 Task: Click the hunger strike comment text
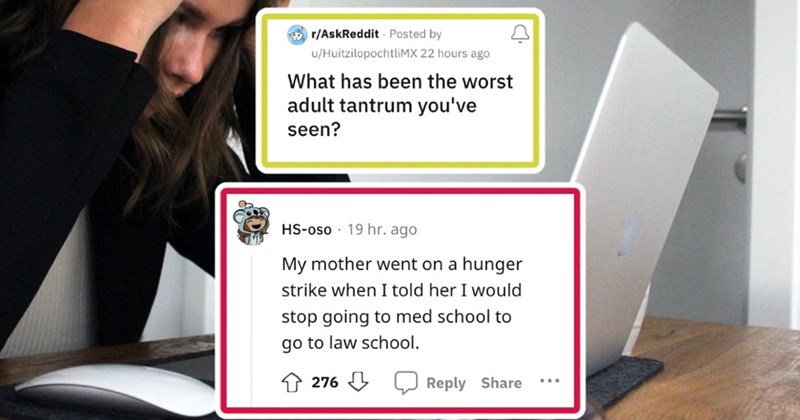(x=402, y=303)
